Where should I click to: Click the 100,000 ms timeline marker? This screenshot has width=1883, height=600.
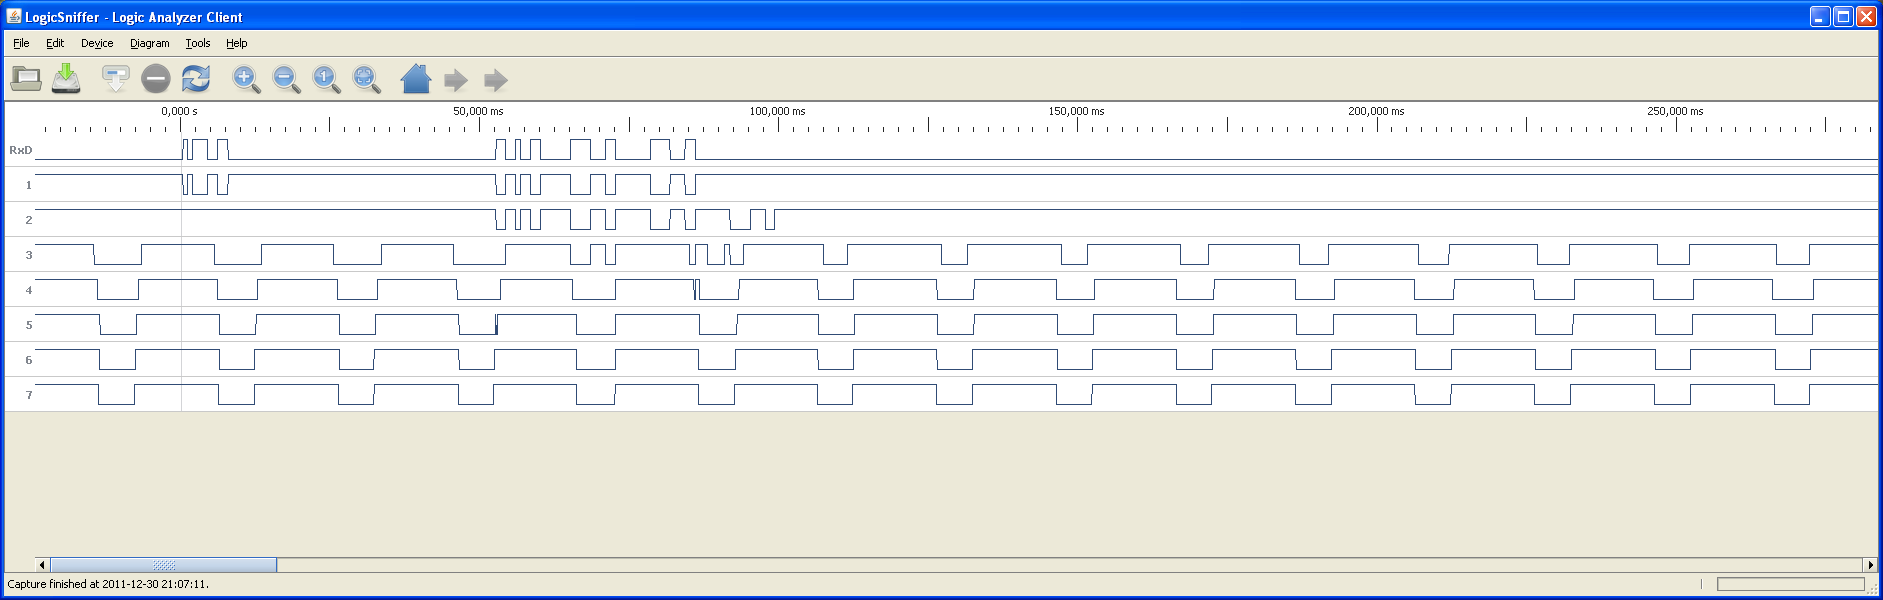click(x=777, y=111)
